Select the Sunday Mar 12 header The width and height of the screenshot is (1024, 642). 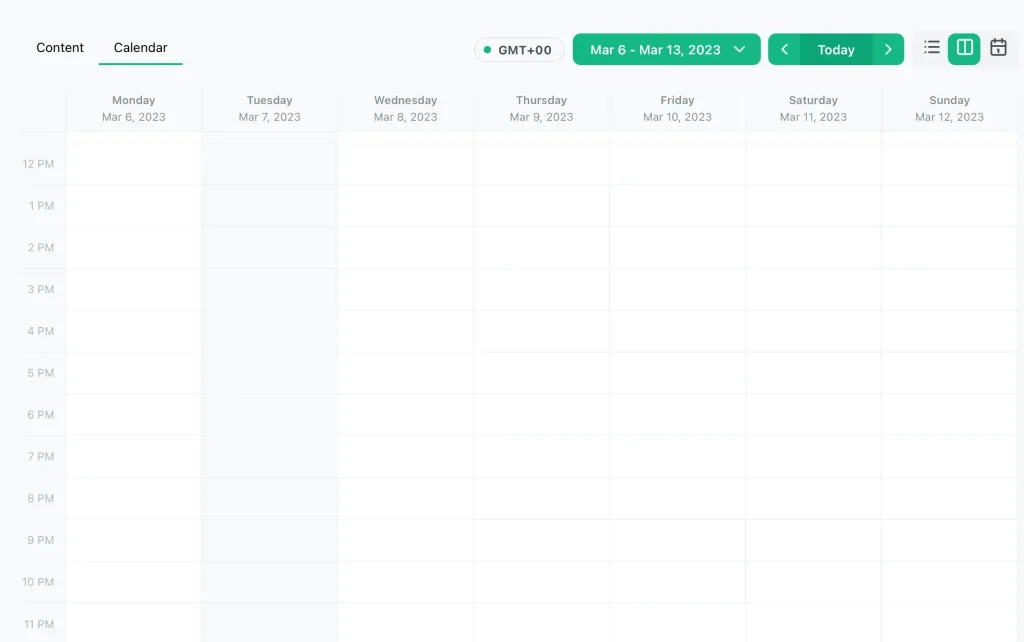949,108
